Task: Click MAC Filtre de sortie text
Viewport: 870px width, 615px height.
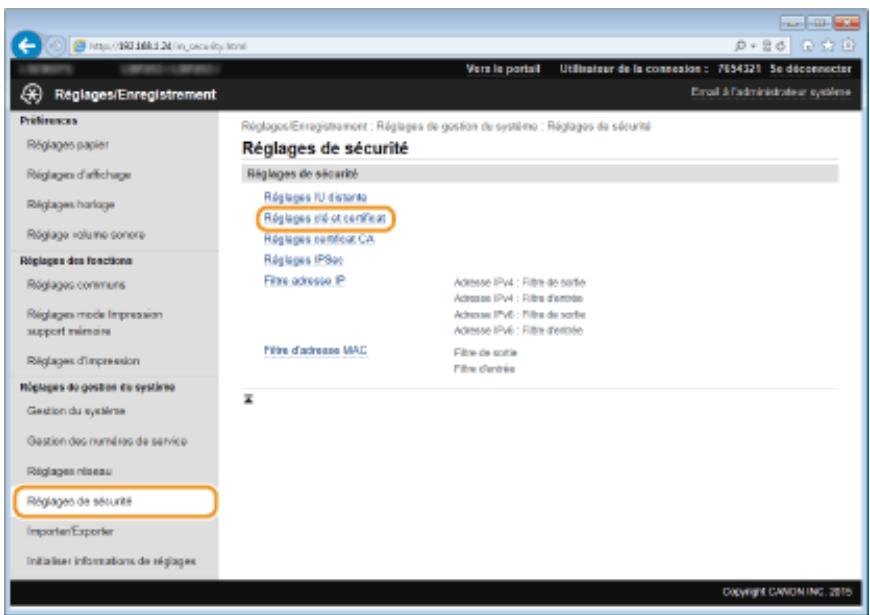Action: click(x=485, y=353)
